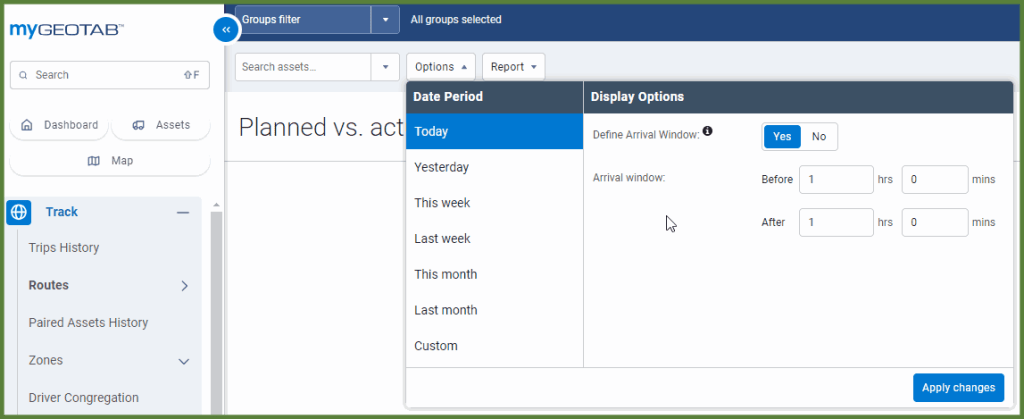This screenshot has height=419, width=1024.
Task: Open the Assets page button
Action: point(161,125)
